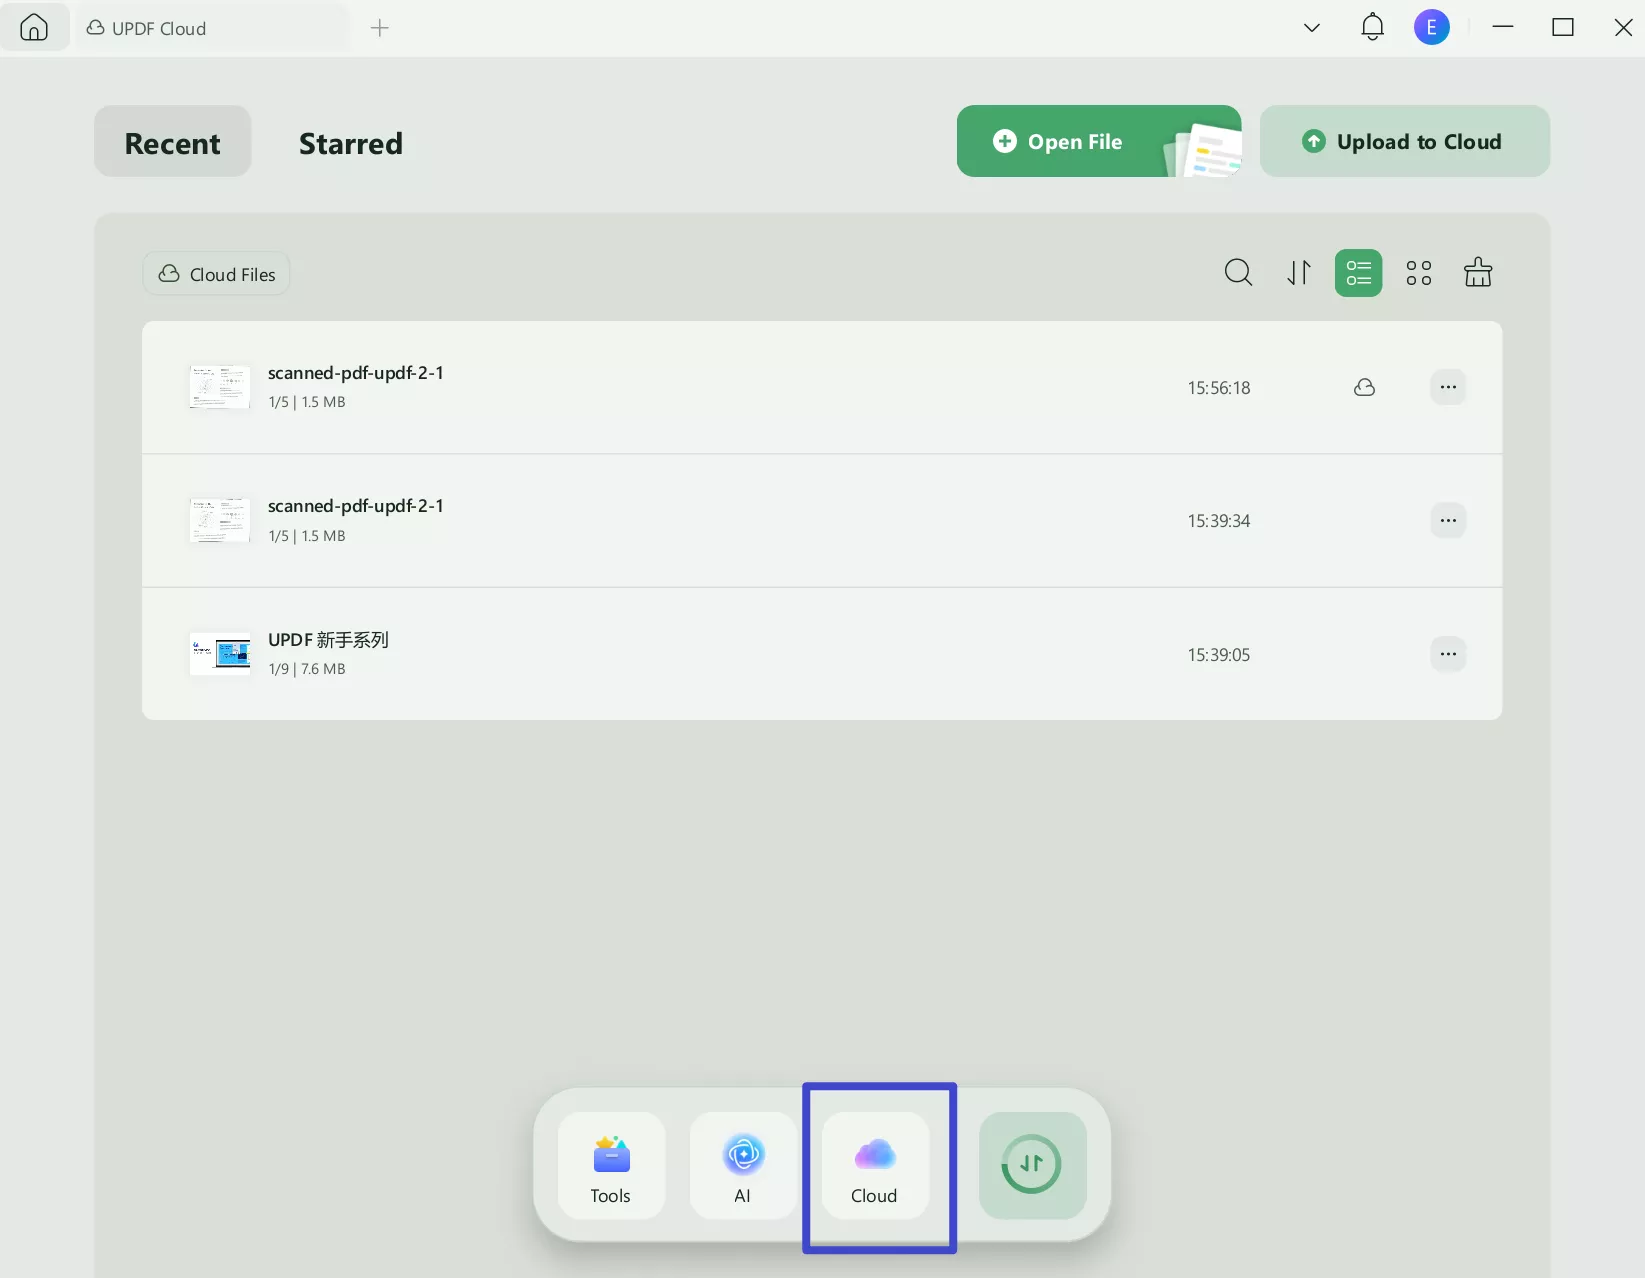Viewport: 1645px width, 1278px height.
Task: Open scanned-pdf-updf-2-1 dated 15:56:18
Action: (822, 387)
